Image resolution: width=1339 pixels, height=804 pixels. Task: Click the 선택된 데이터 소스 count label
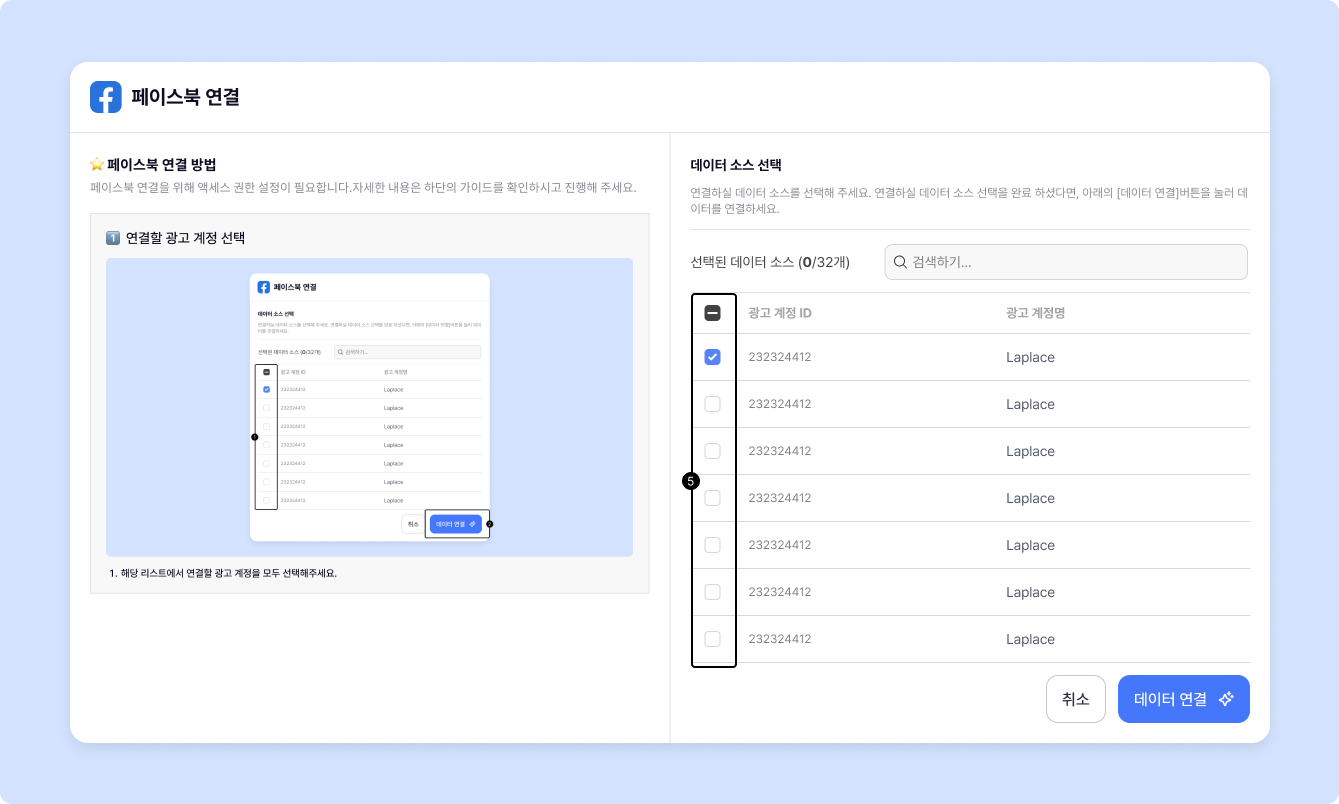click(x=770, y=262)
